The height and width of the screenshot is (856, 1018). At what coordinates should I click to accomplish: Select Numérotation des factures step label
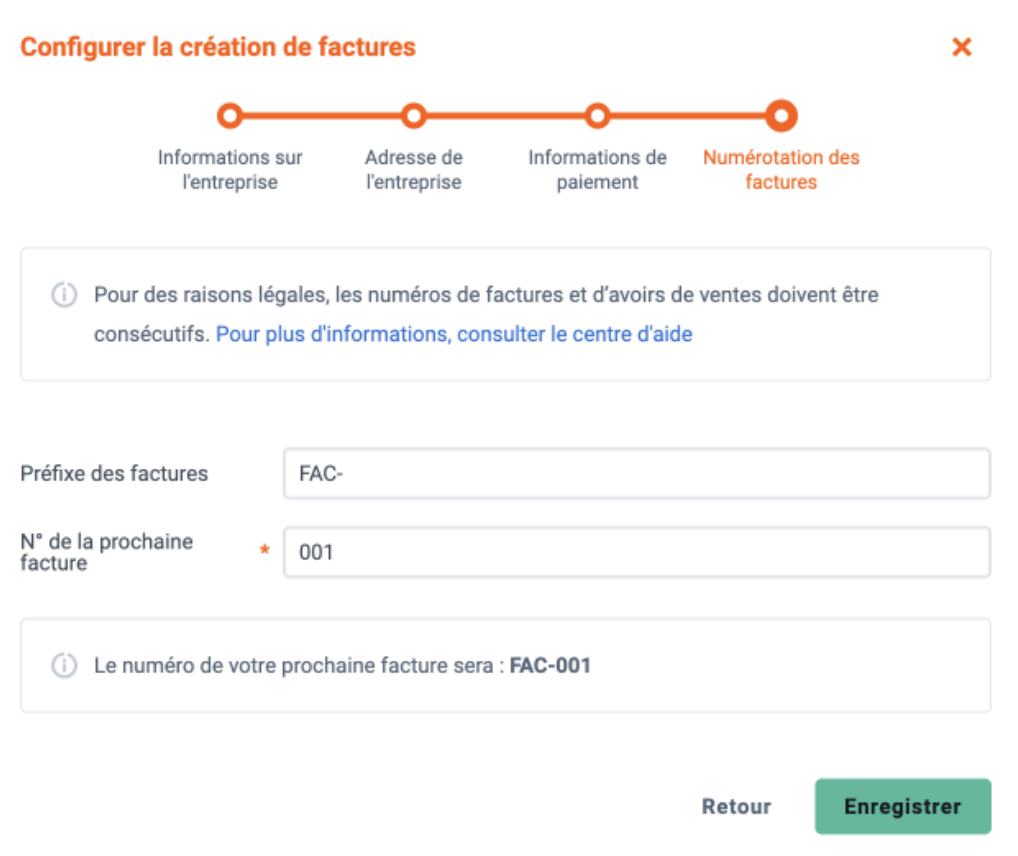click(x=781, y=170)
